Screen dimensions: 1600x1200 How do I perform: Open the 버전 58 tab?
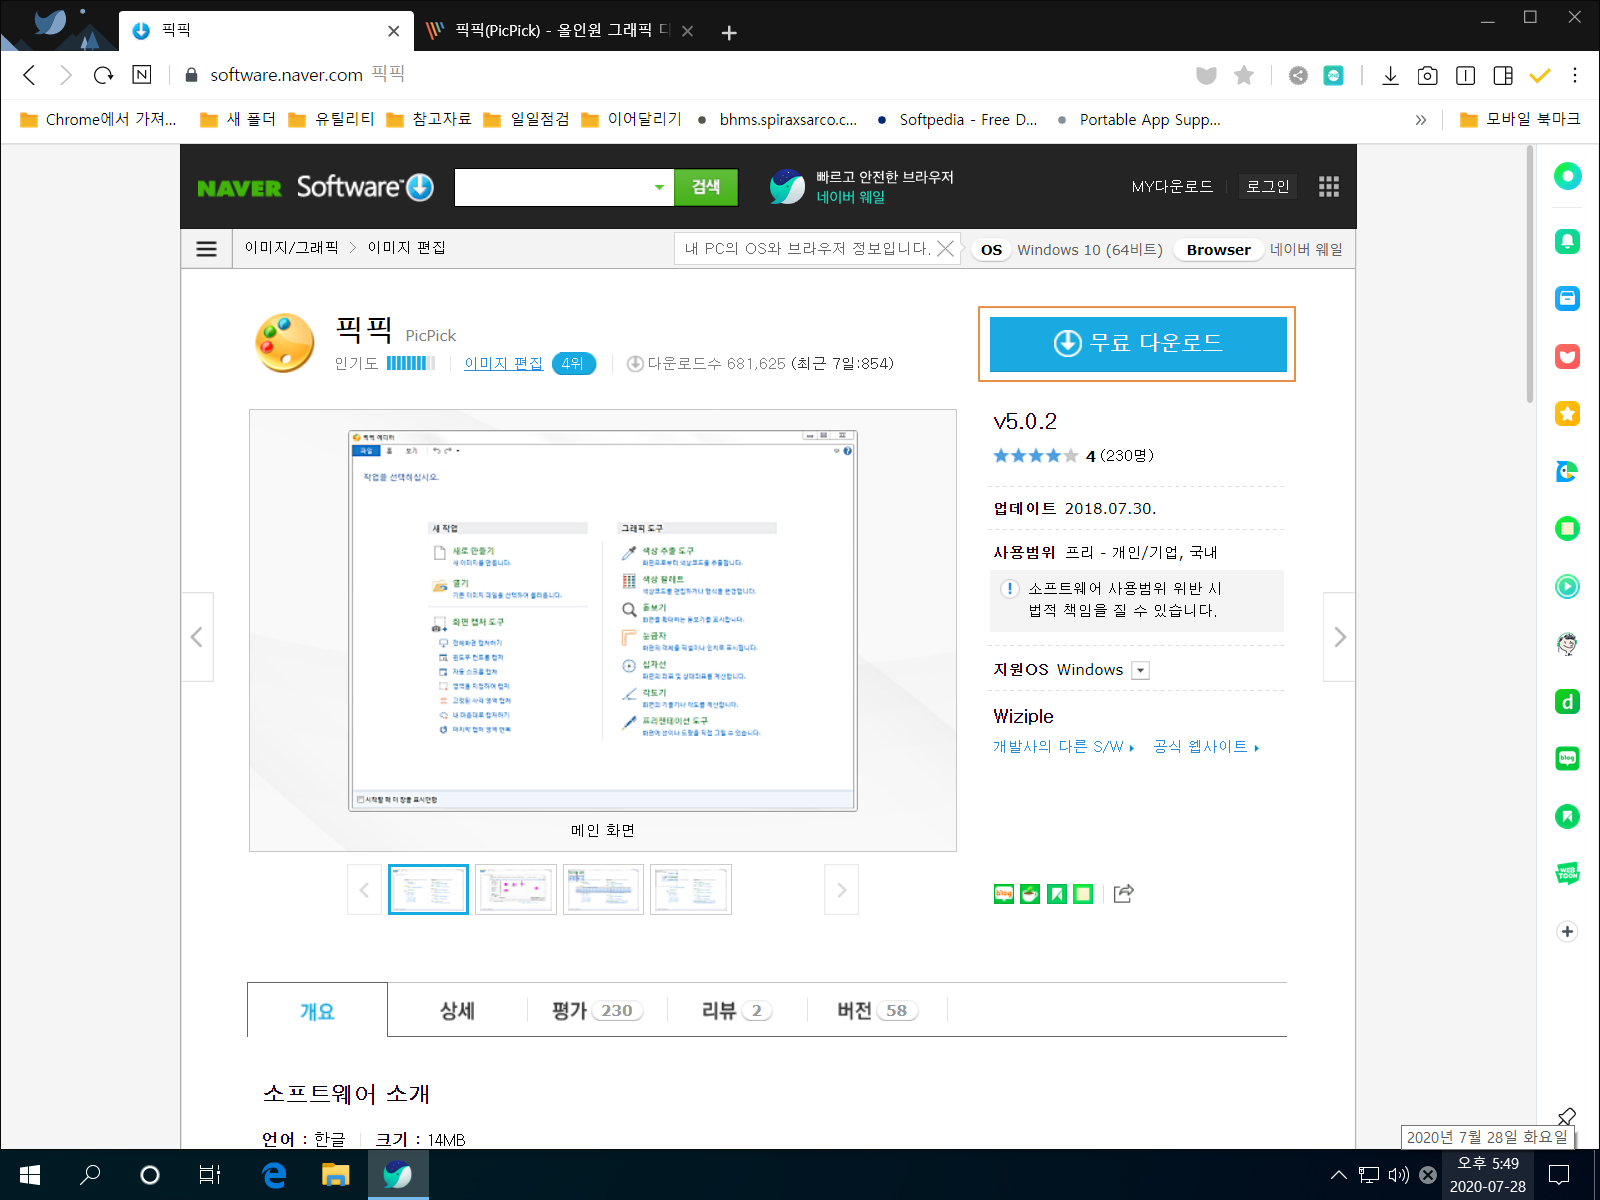[877, 1010]
